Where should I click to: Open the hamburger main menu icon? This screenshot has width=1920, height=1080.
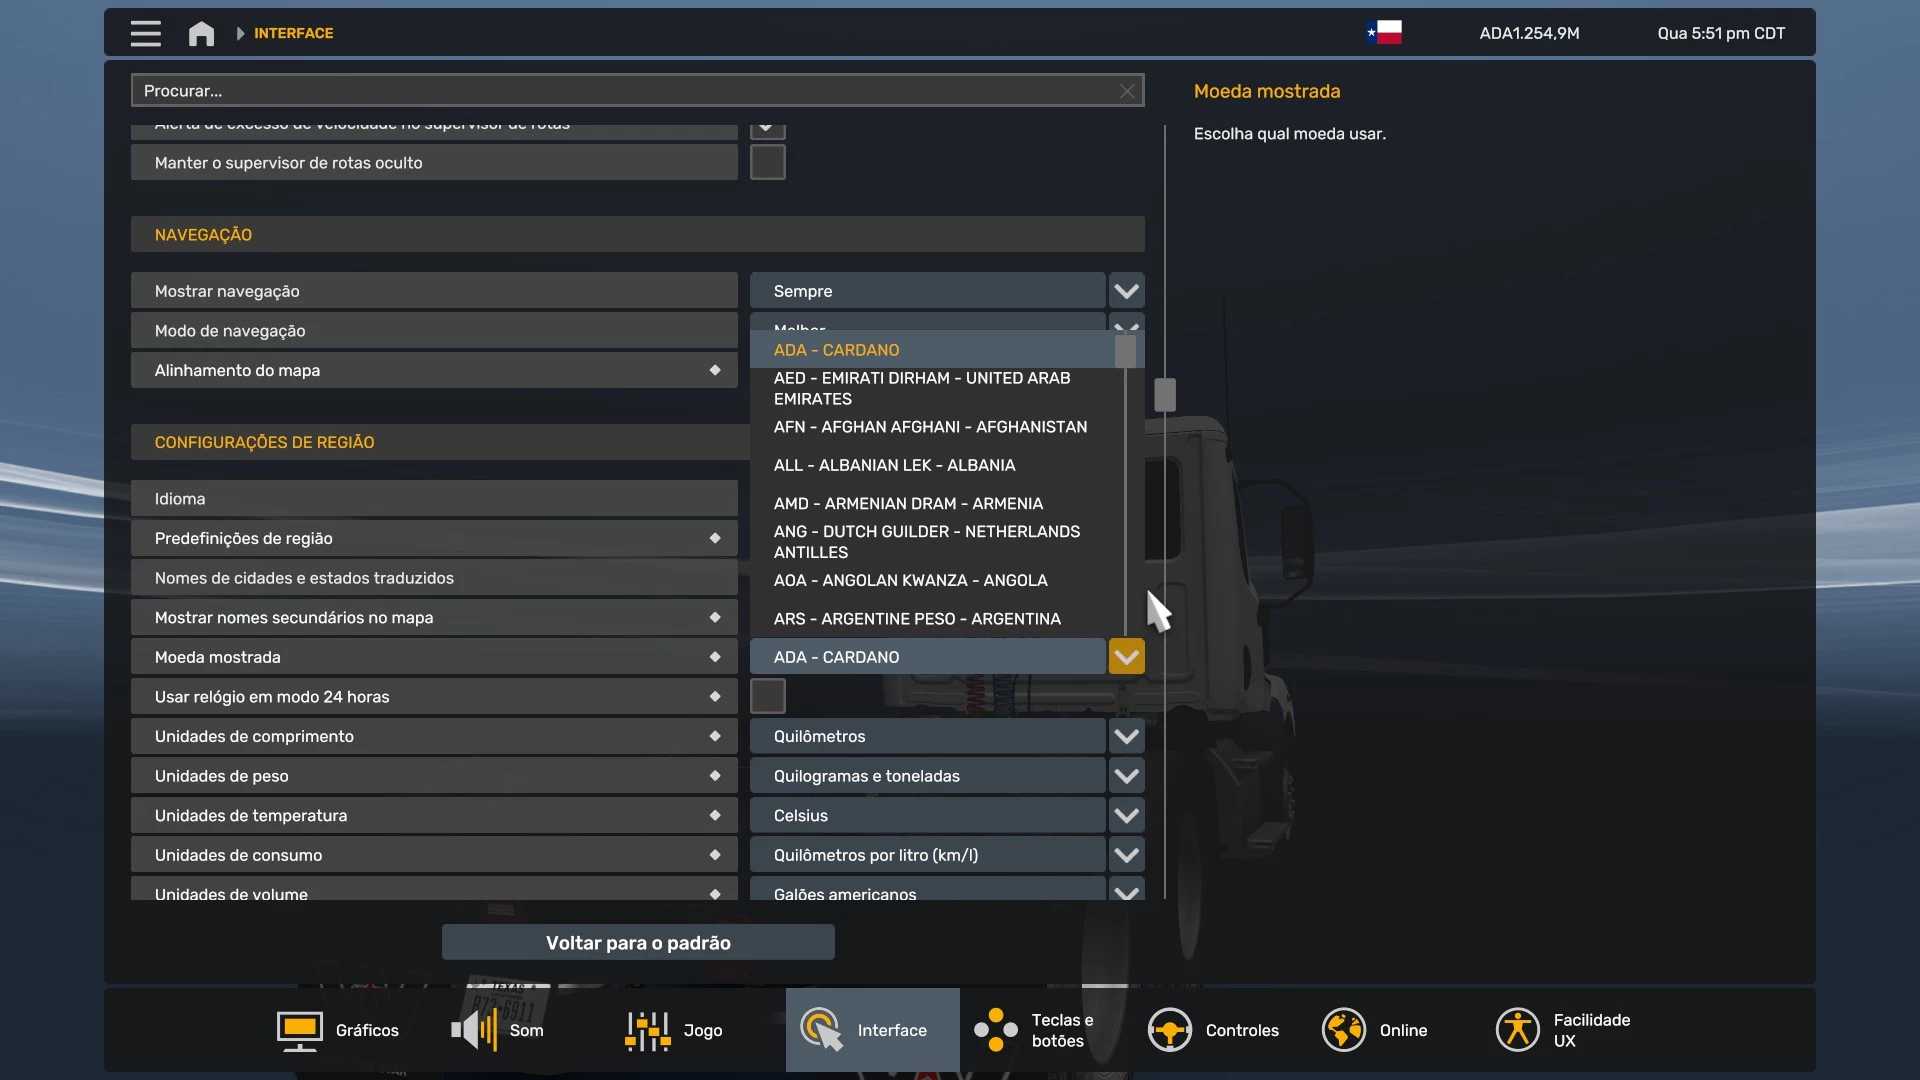coord(145,33)
